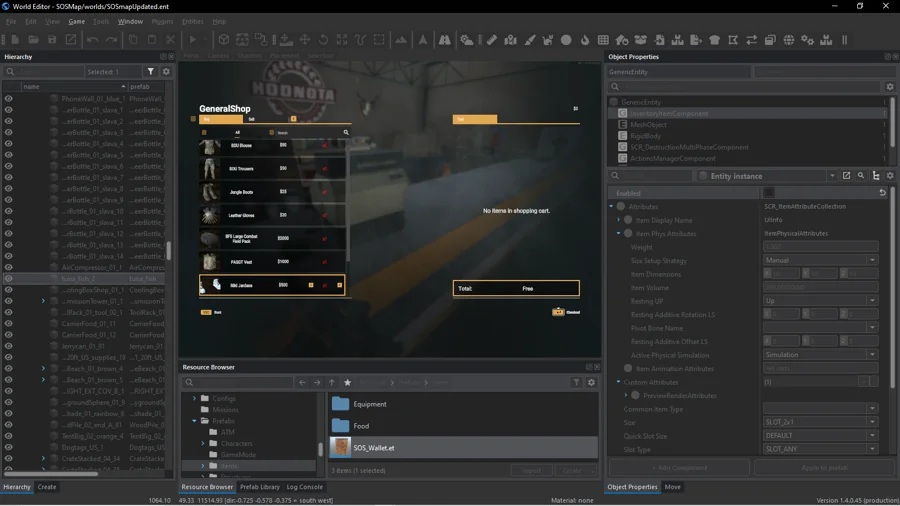Image resolution: width=900 pixels, height=506 pixels.
Task: Click the Hierarchy vertical scrollbar
Action: (x=169, y=250)
